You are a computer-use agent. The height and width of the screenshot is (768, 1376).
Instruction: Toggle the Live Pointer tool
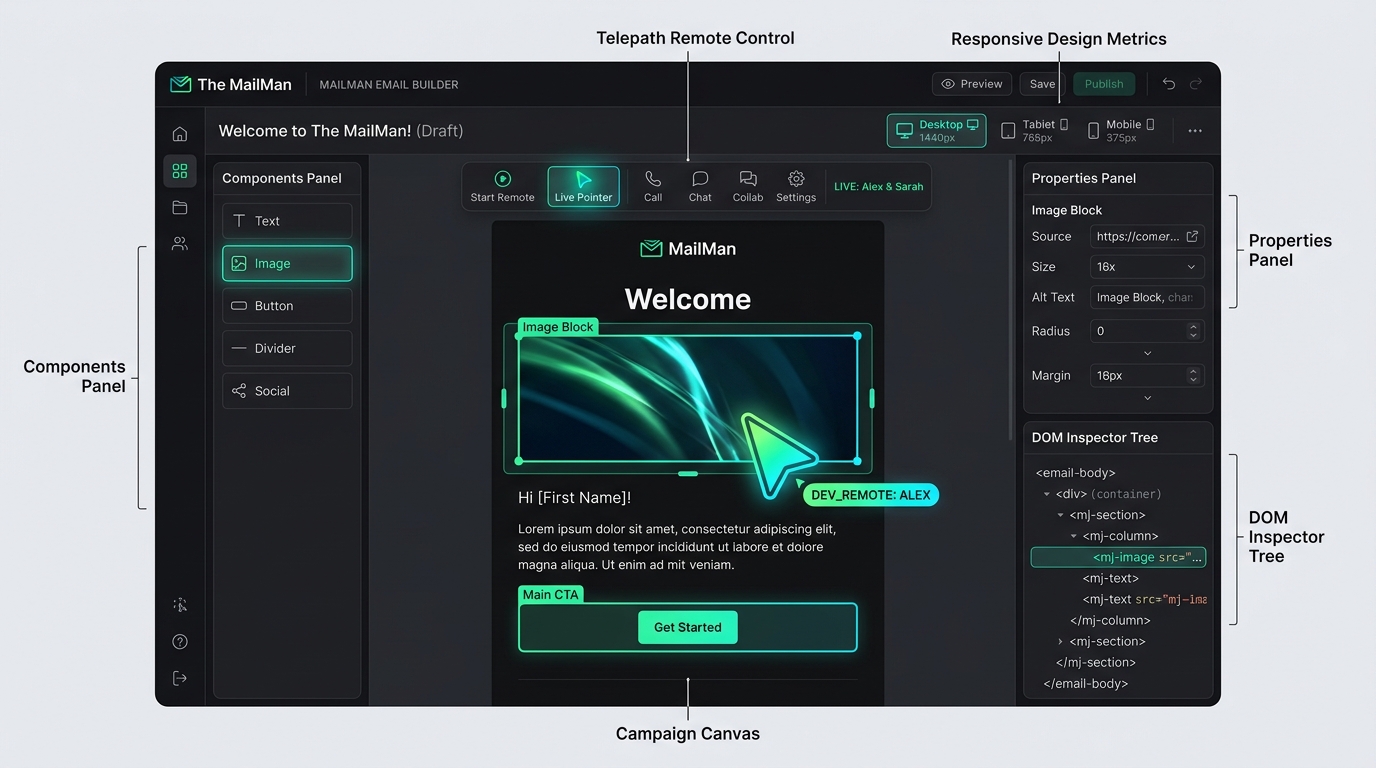tap(583, 187)
